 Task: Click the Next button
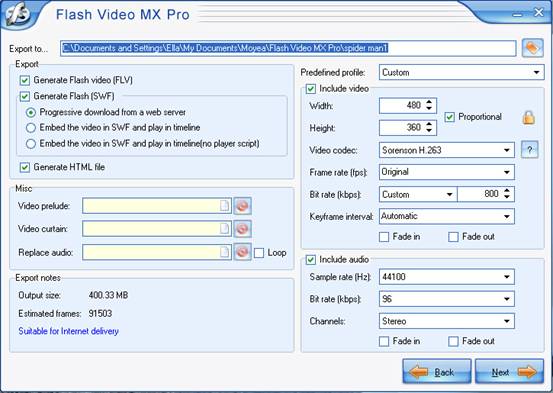coord(510,371)
